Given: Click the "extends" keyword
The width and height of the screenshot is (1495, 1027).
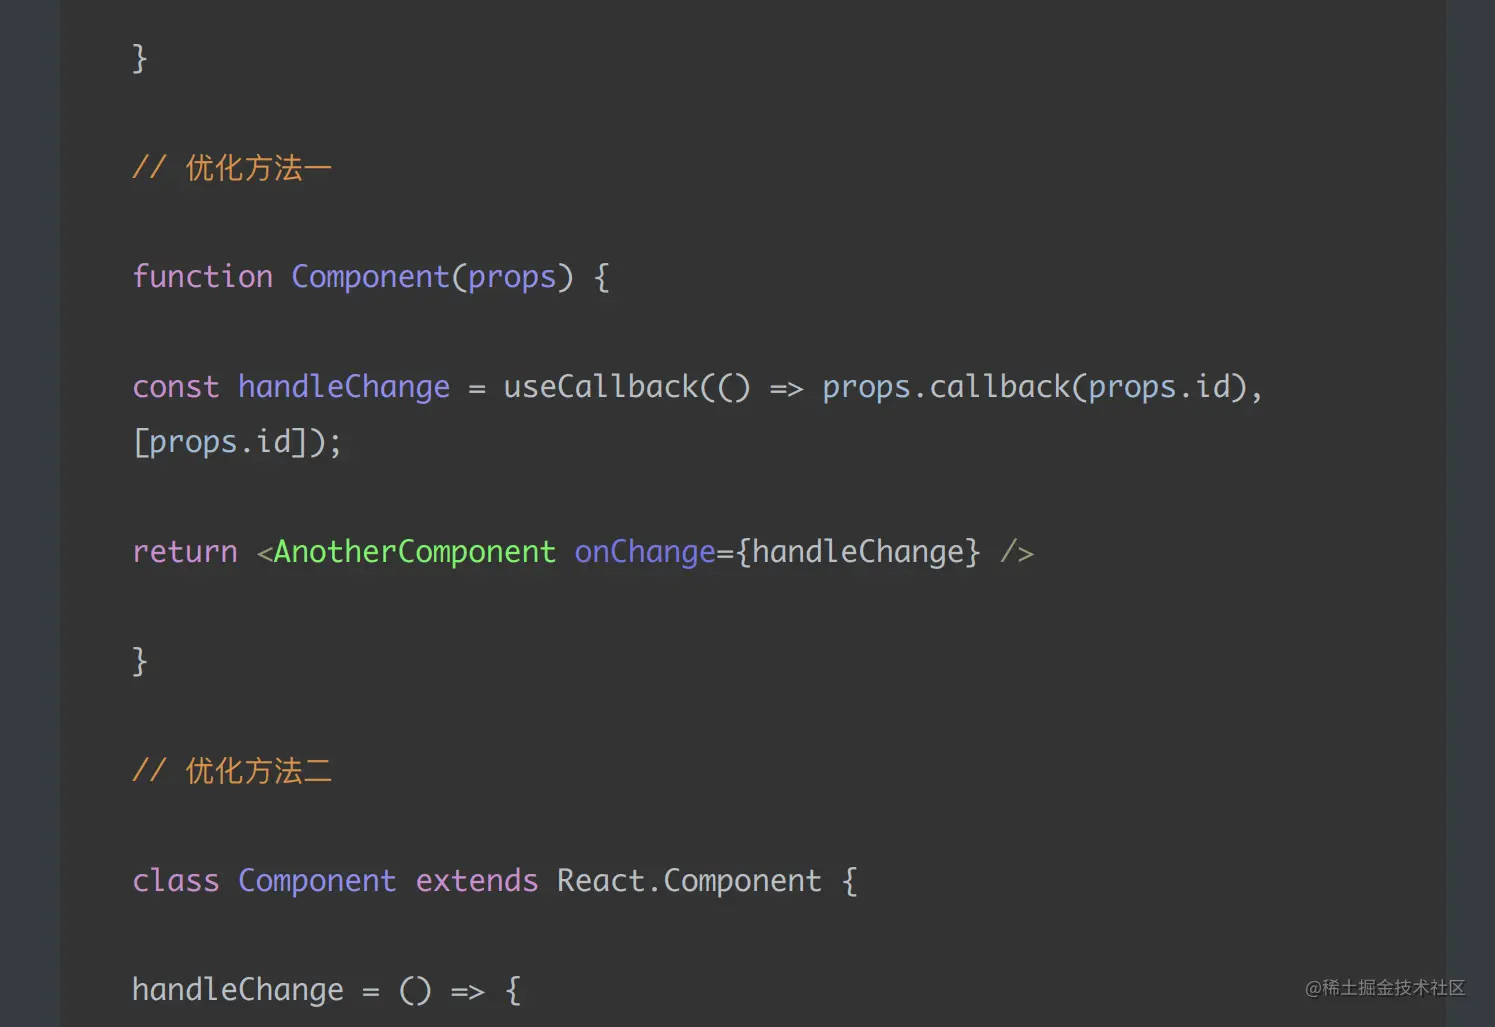Looking at the screenshot, I should coord(476,881).
